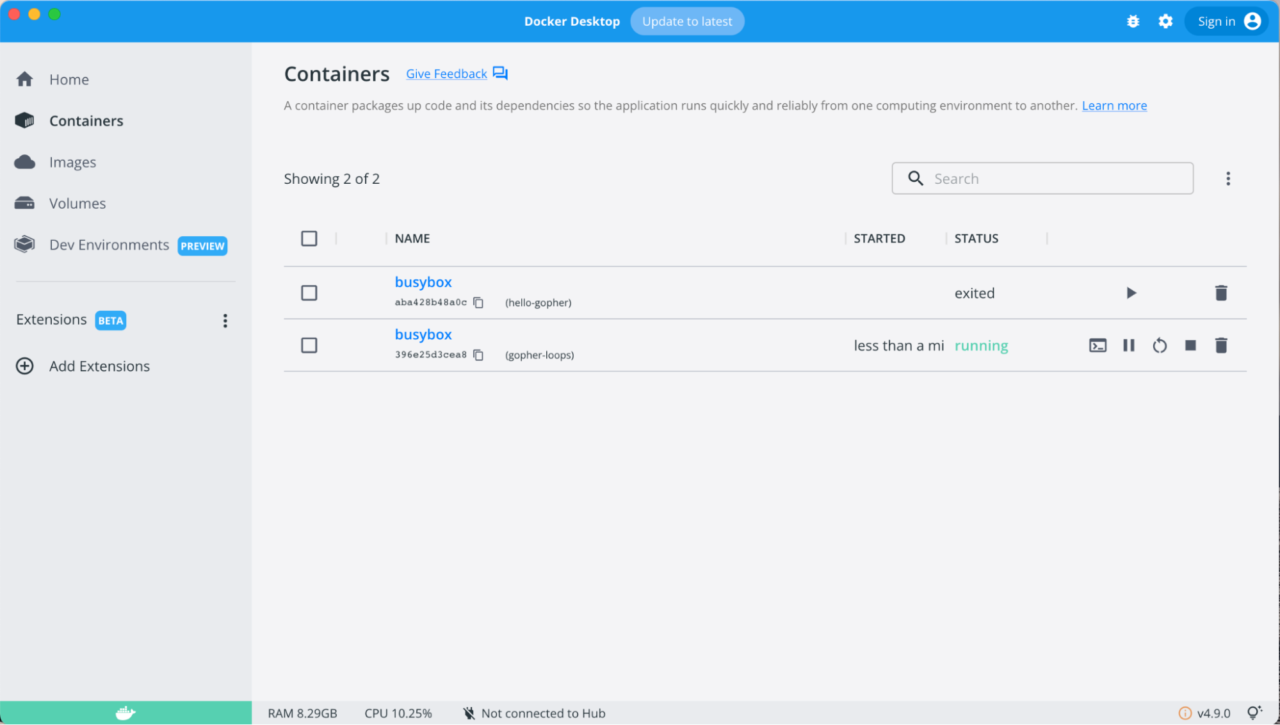Open a CLI terminal in the running busybox container
The image size is (1280, 725).
tap(1098, 344)
